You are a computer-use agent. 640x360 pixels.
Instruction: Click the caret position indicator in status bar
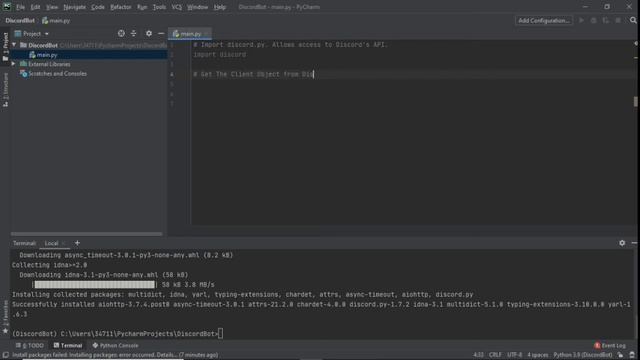point(478,355)
